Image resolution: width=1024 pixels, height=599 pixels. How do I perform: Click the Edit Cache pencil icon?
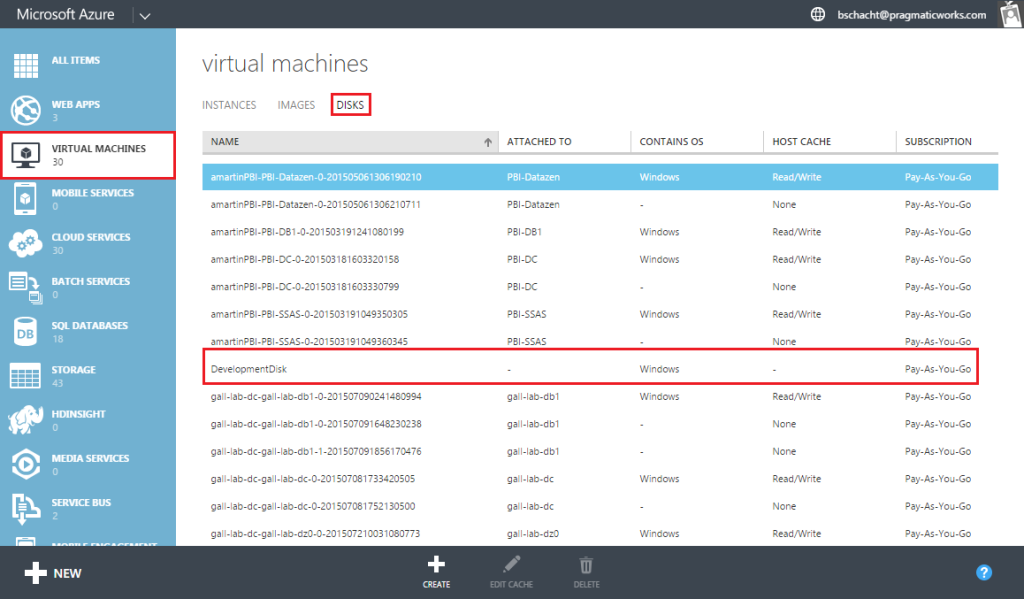click(511, 564)
